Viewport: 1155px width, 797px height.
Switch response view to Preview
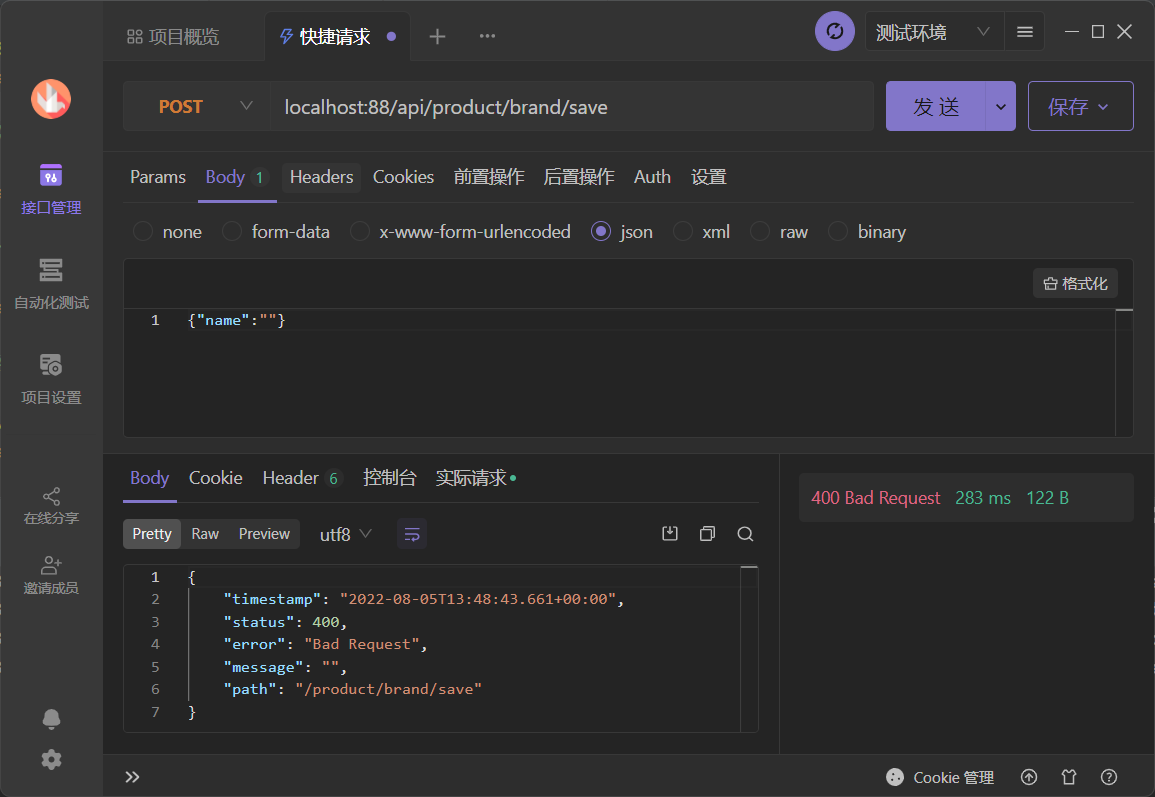point(264,534)
